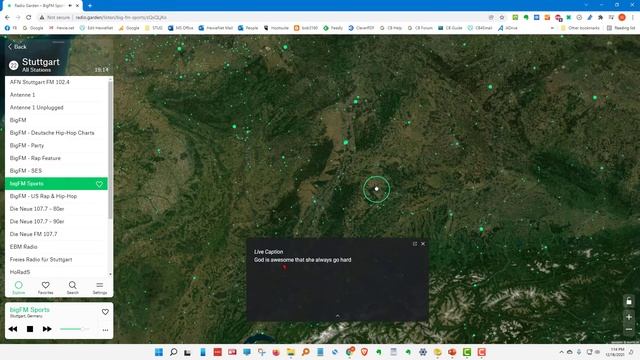The image size is (640, 360).
Task: Collapse Live Caption using bottom chevron
Action: 338,316
